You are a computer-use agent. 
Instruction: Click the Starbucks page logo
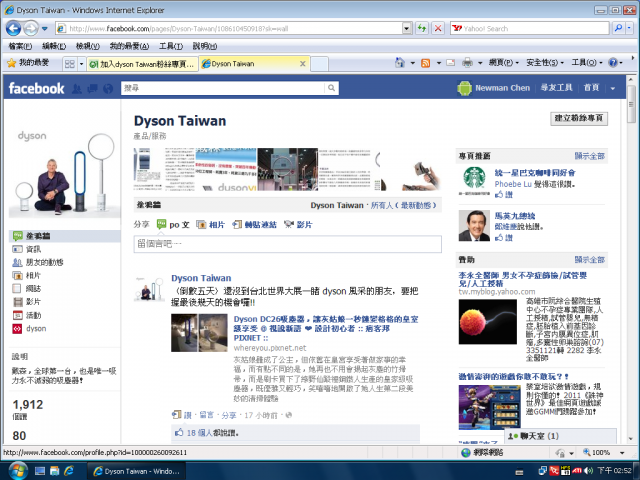(474, 179)
